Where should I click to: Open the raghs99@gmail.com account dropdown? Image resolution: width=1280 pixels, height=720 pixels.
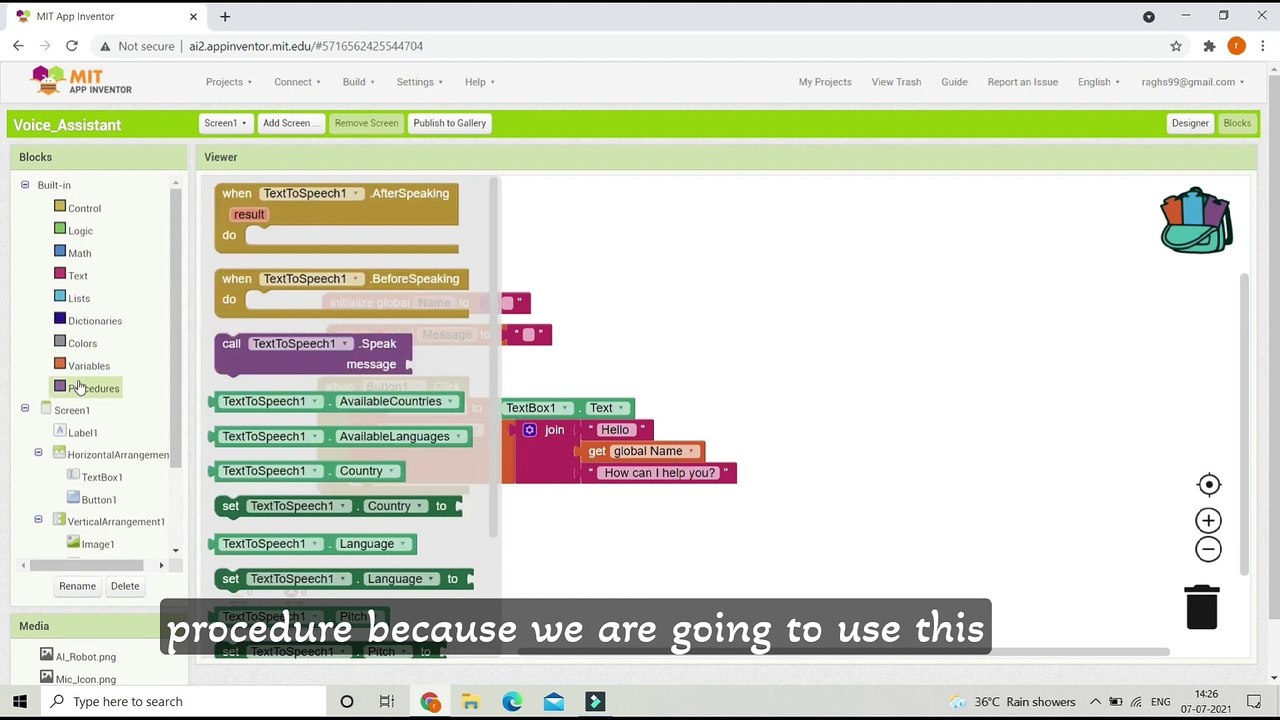[1193, 82]
